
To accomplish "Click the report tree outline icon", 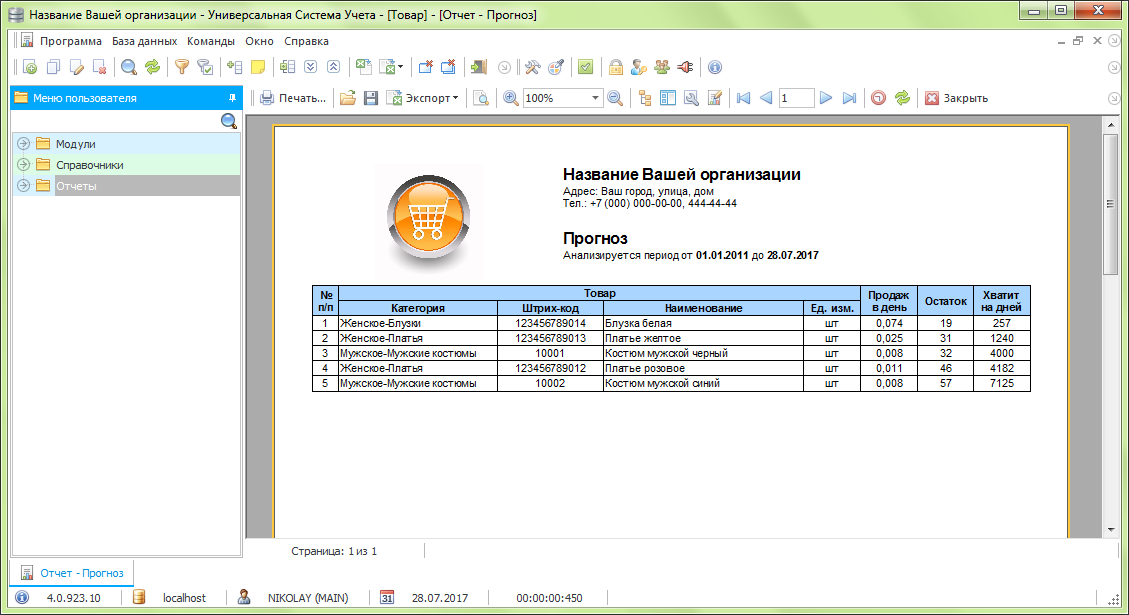I will [x=644, y=98].
